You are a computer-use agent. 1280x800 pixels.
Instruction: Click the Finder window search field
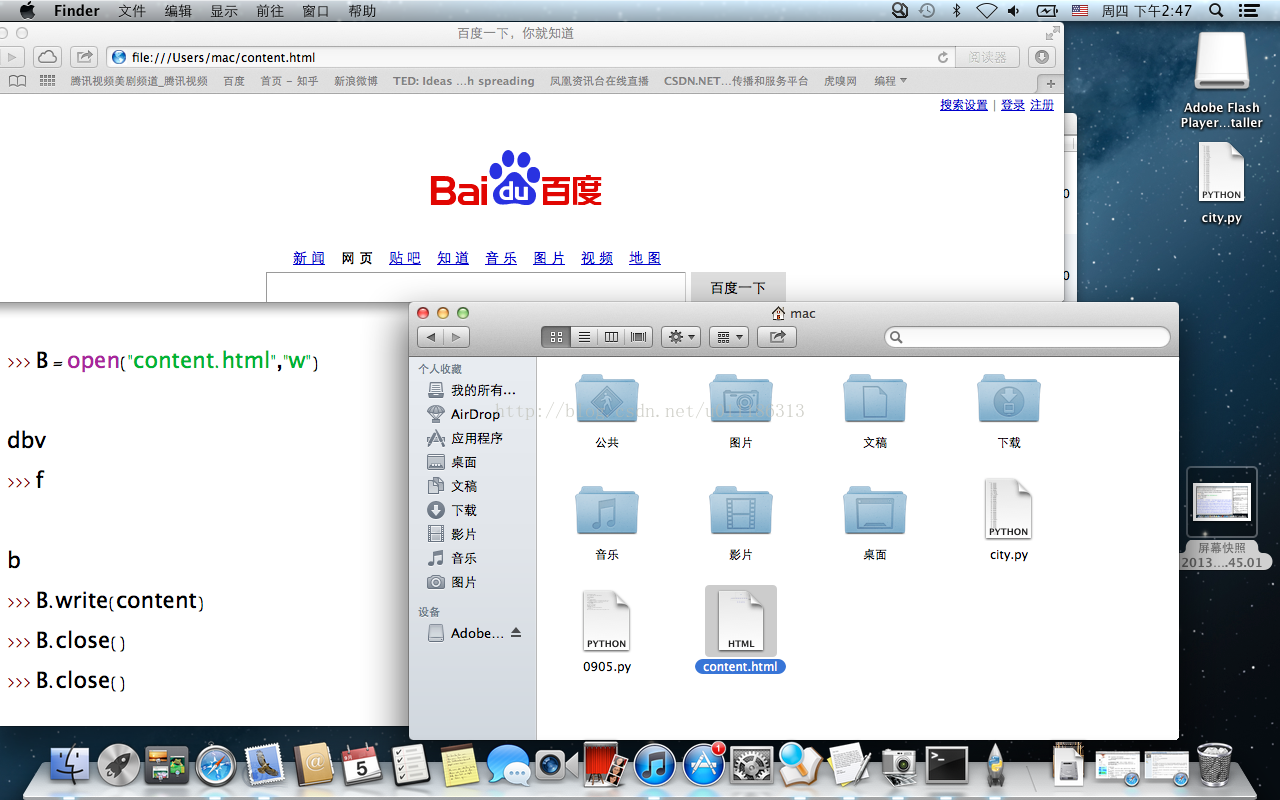click(1027, 337)
